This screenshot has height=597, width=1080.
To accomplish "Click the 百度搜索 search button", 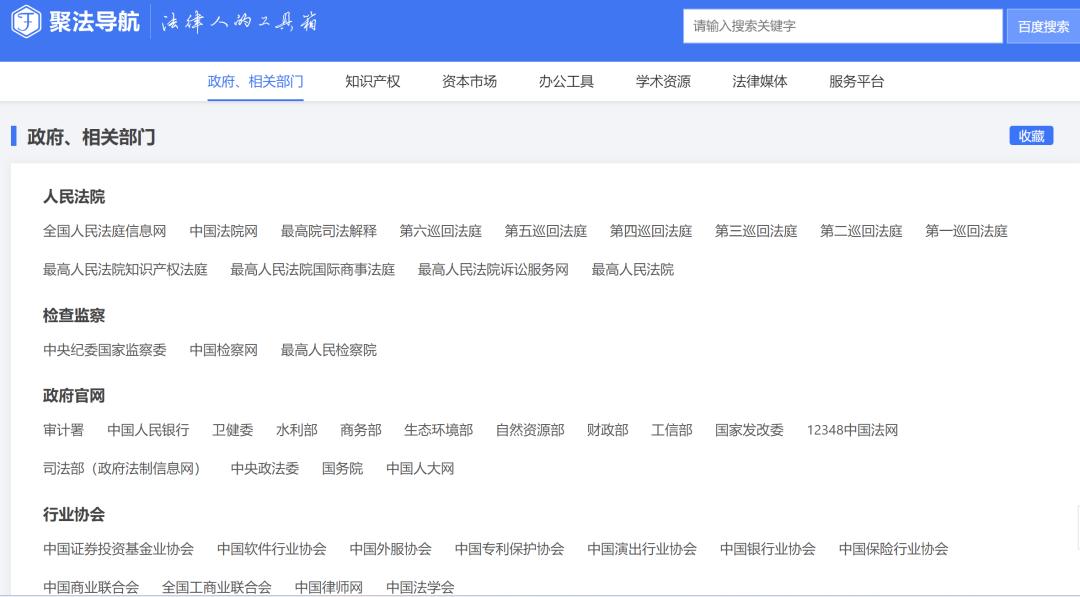I will click(x=1042, y=25).
